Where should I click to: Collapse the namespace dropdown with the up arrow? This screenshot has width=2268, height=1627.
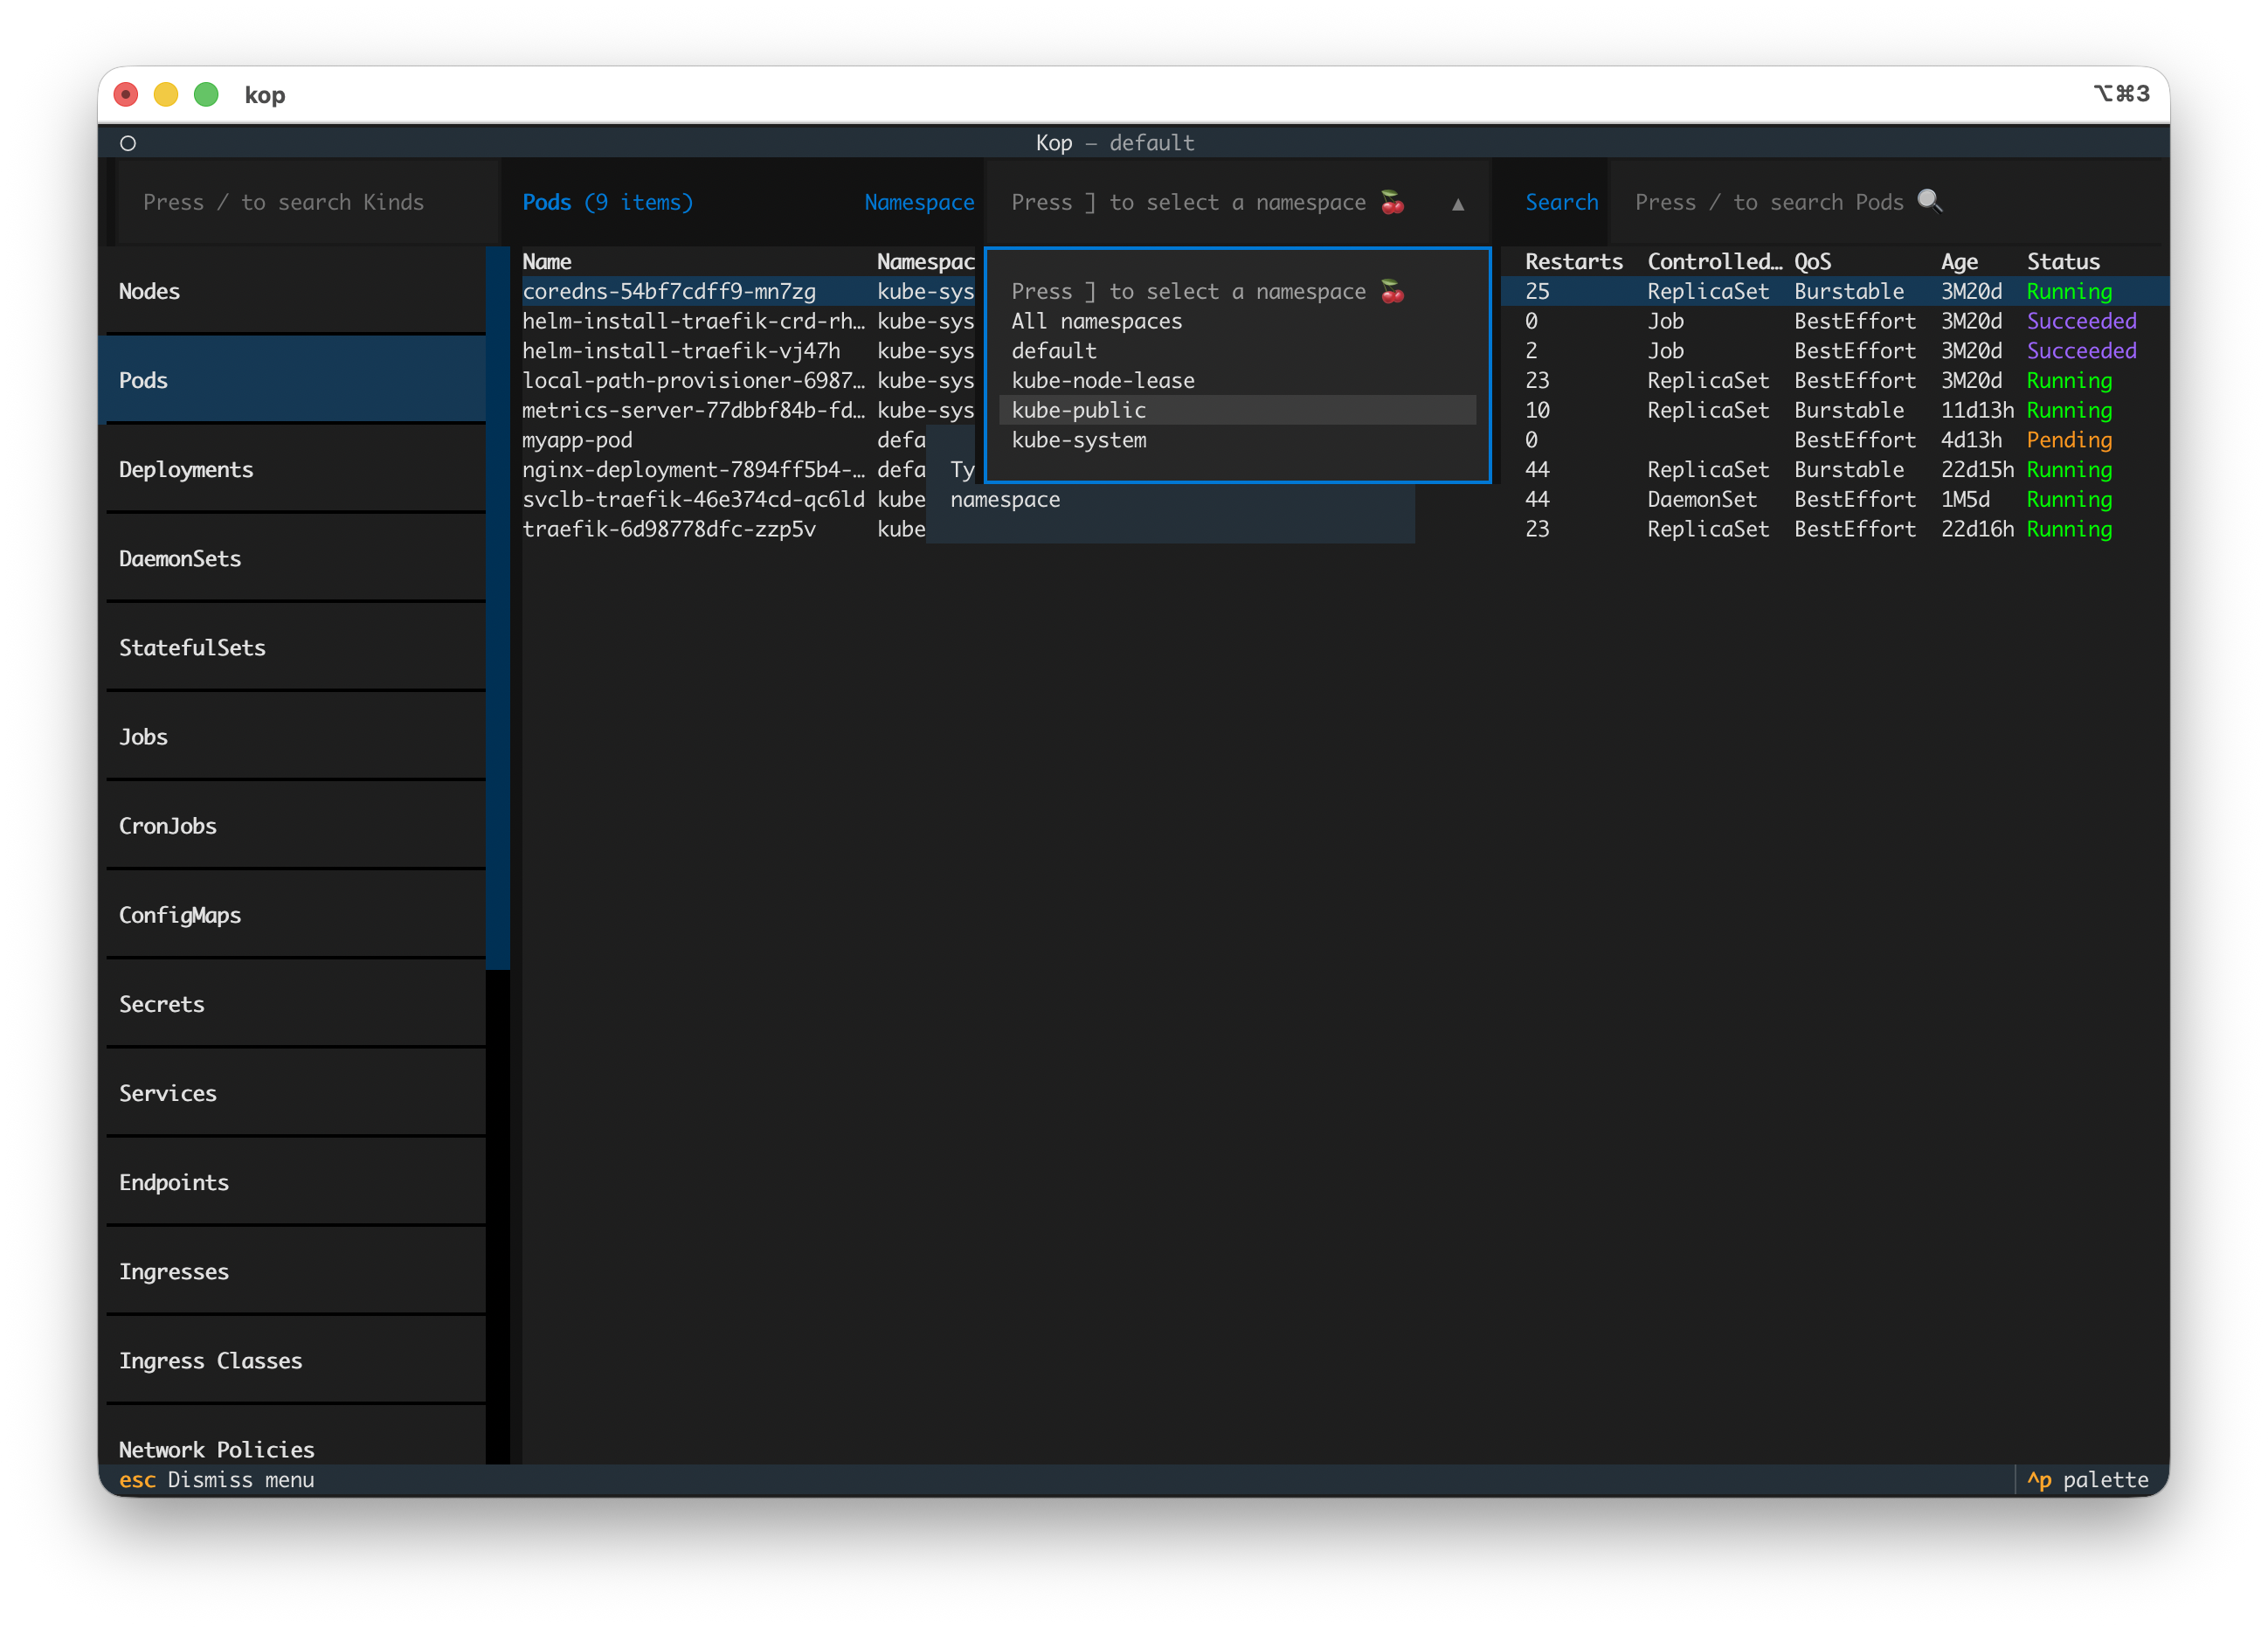tap(1458, 204)
